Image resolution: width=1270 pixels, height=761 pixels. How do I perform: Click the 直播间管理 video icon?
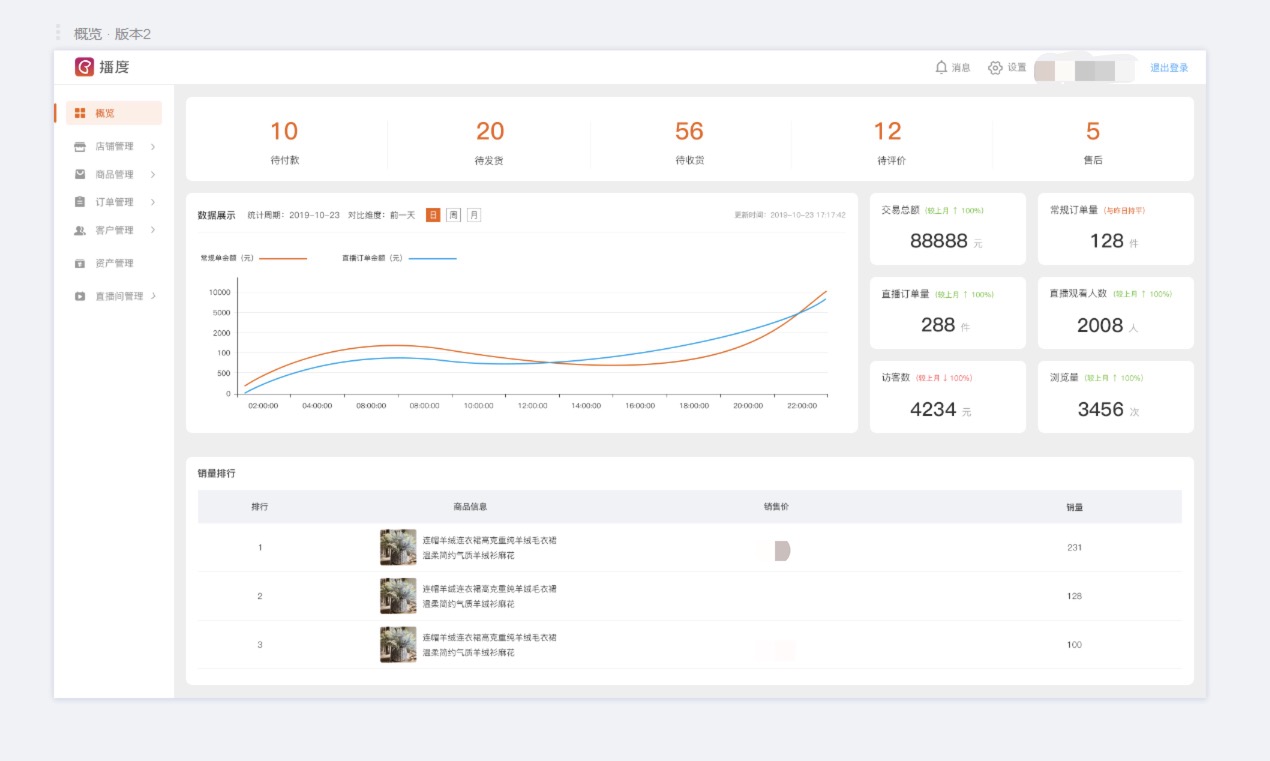tap(80, 296)
